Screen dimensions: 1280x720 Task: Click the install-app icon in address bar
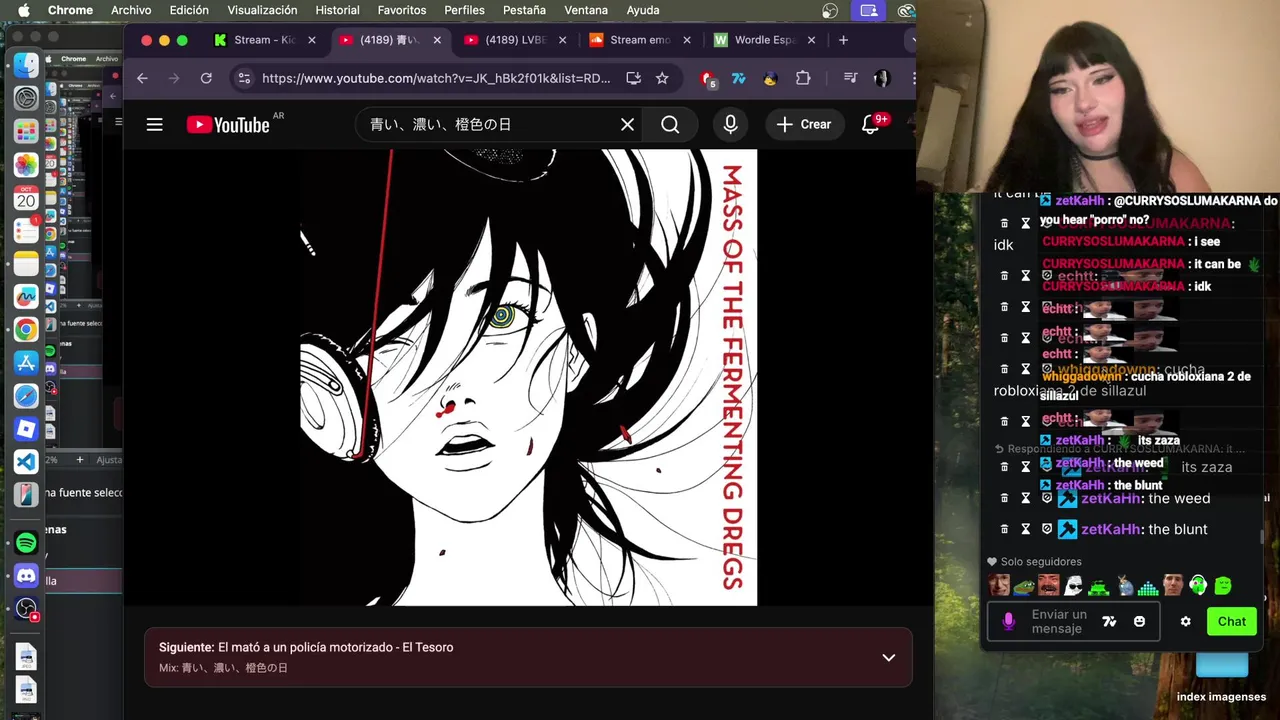tap(633, 78)
